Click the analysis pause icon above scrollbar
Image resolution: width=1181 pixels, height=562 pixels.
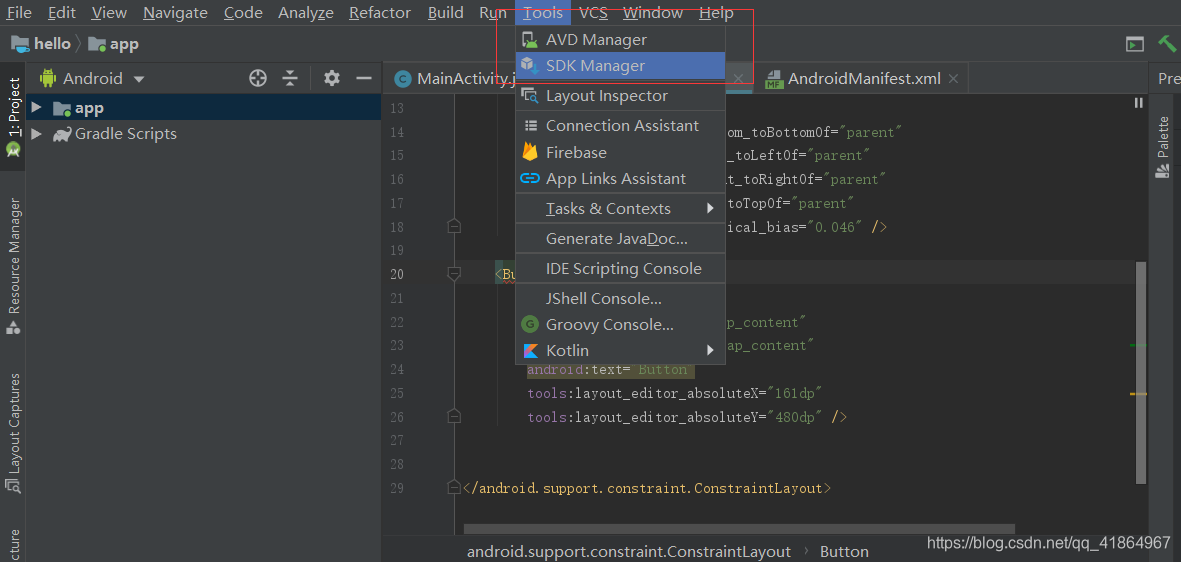pyautogui.click(x=1139, y=102)
